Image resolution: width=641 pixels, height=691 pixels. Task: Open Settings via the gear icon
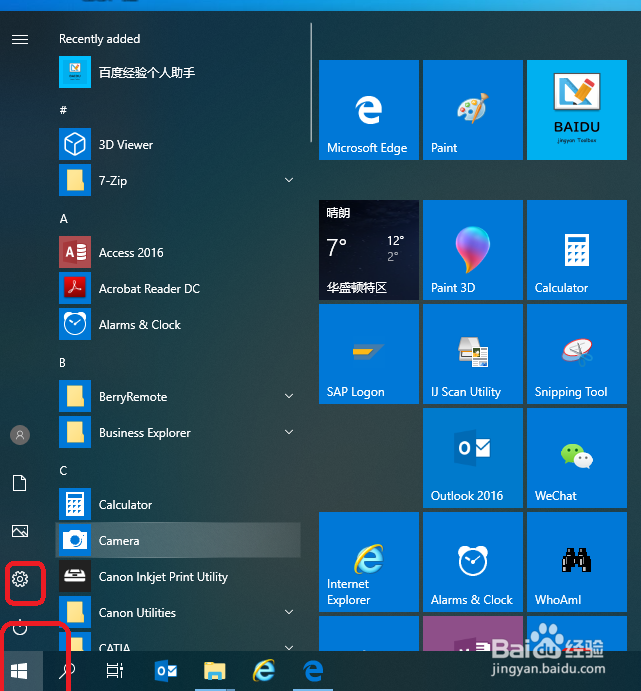click(x=20, y=579)
